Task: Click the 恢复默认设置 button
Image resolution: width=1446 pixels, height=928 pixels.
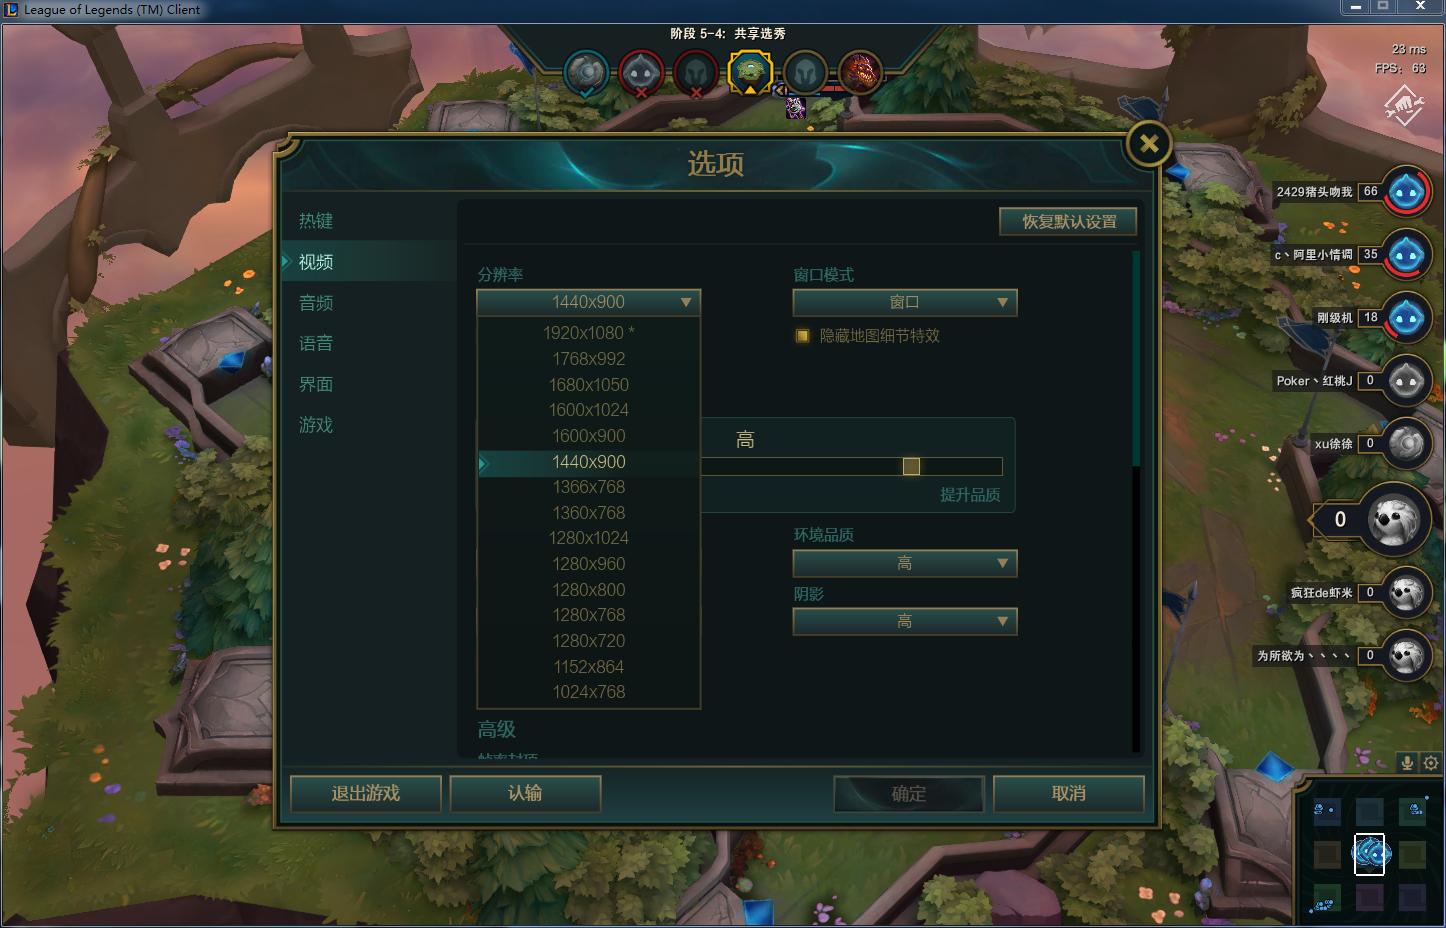Action: 1068,221
